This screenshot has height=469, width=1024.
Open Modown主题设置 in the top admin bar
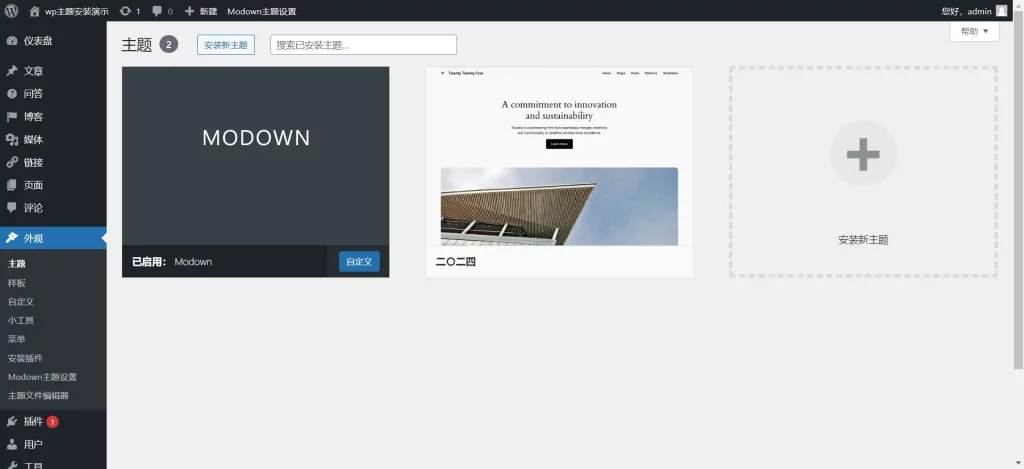coord(261,11)
